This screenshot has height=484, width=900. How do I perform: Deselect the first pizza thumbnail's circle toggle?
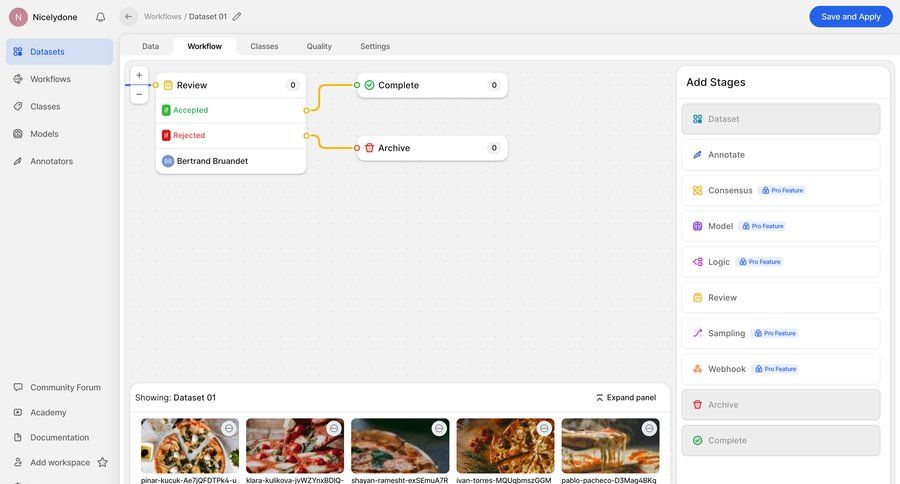pos(229,428)
